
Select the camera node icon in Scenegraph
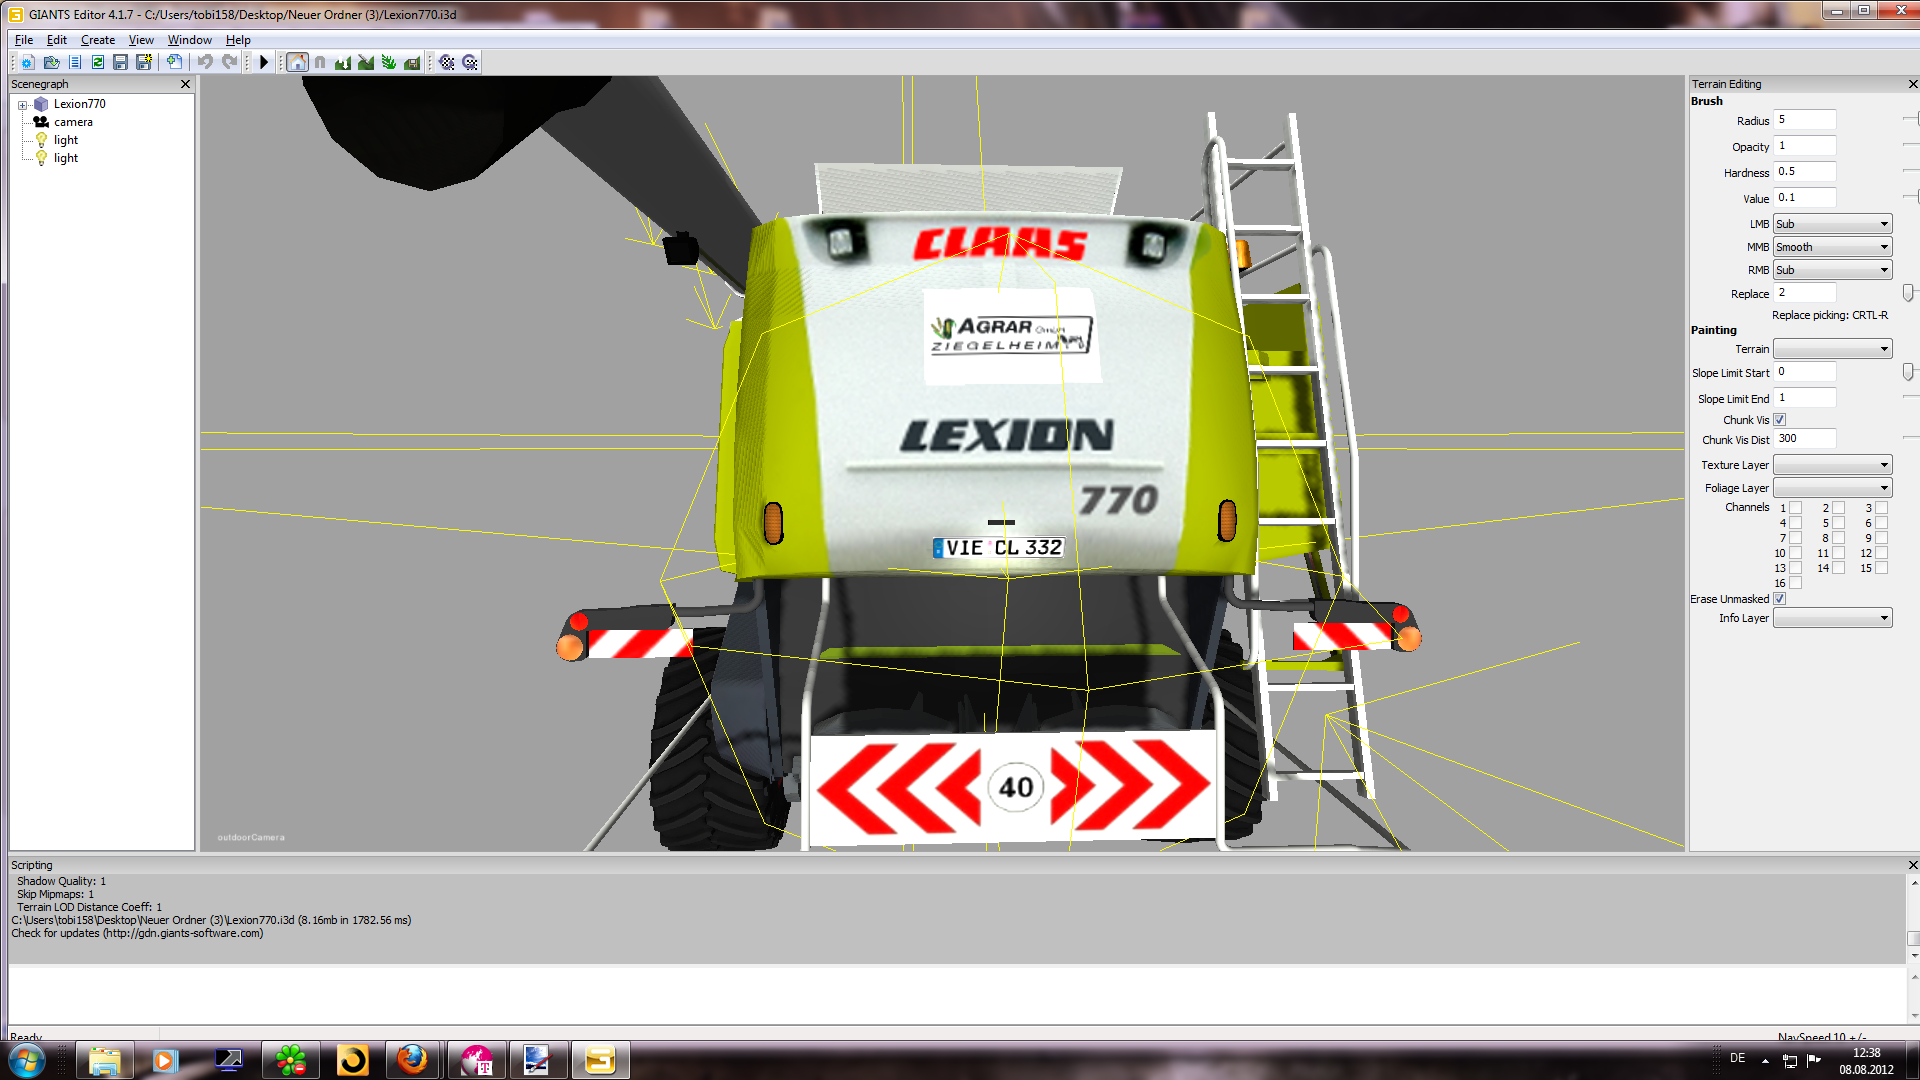pyautogui.click(x=41, y=122)
